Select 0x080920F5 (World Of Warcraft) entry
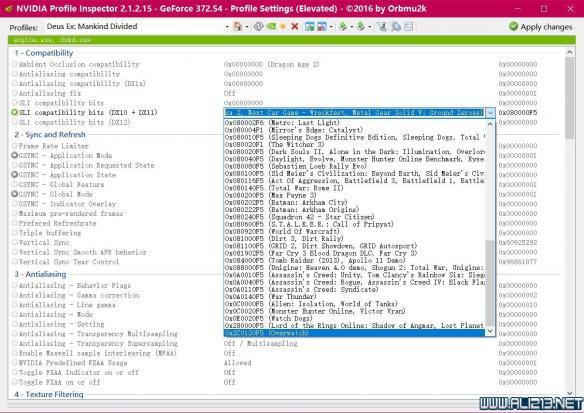Image resolution: width=584 pixels, height=413 pixels. pos(355,231)
